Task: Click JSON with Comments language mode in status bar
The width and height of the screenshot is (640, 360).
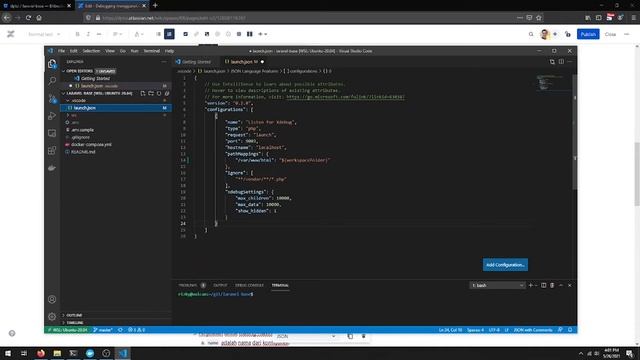Action: (x=533, y=330)
